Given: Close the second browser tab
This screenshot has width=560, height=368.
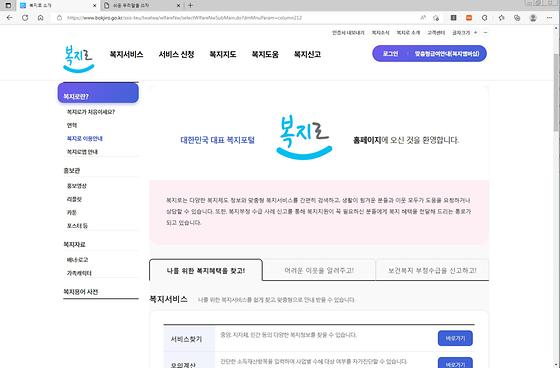Looking at the screenshot, I should coord(179,6).
